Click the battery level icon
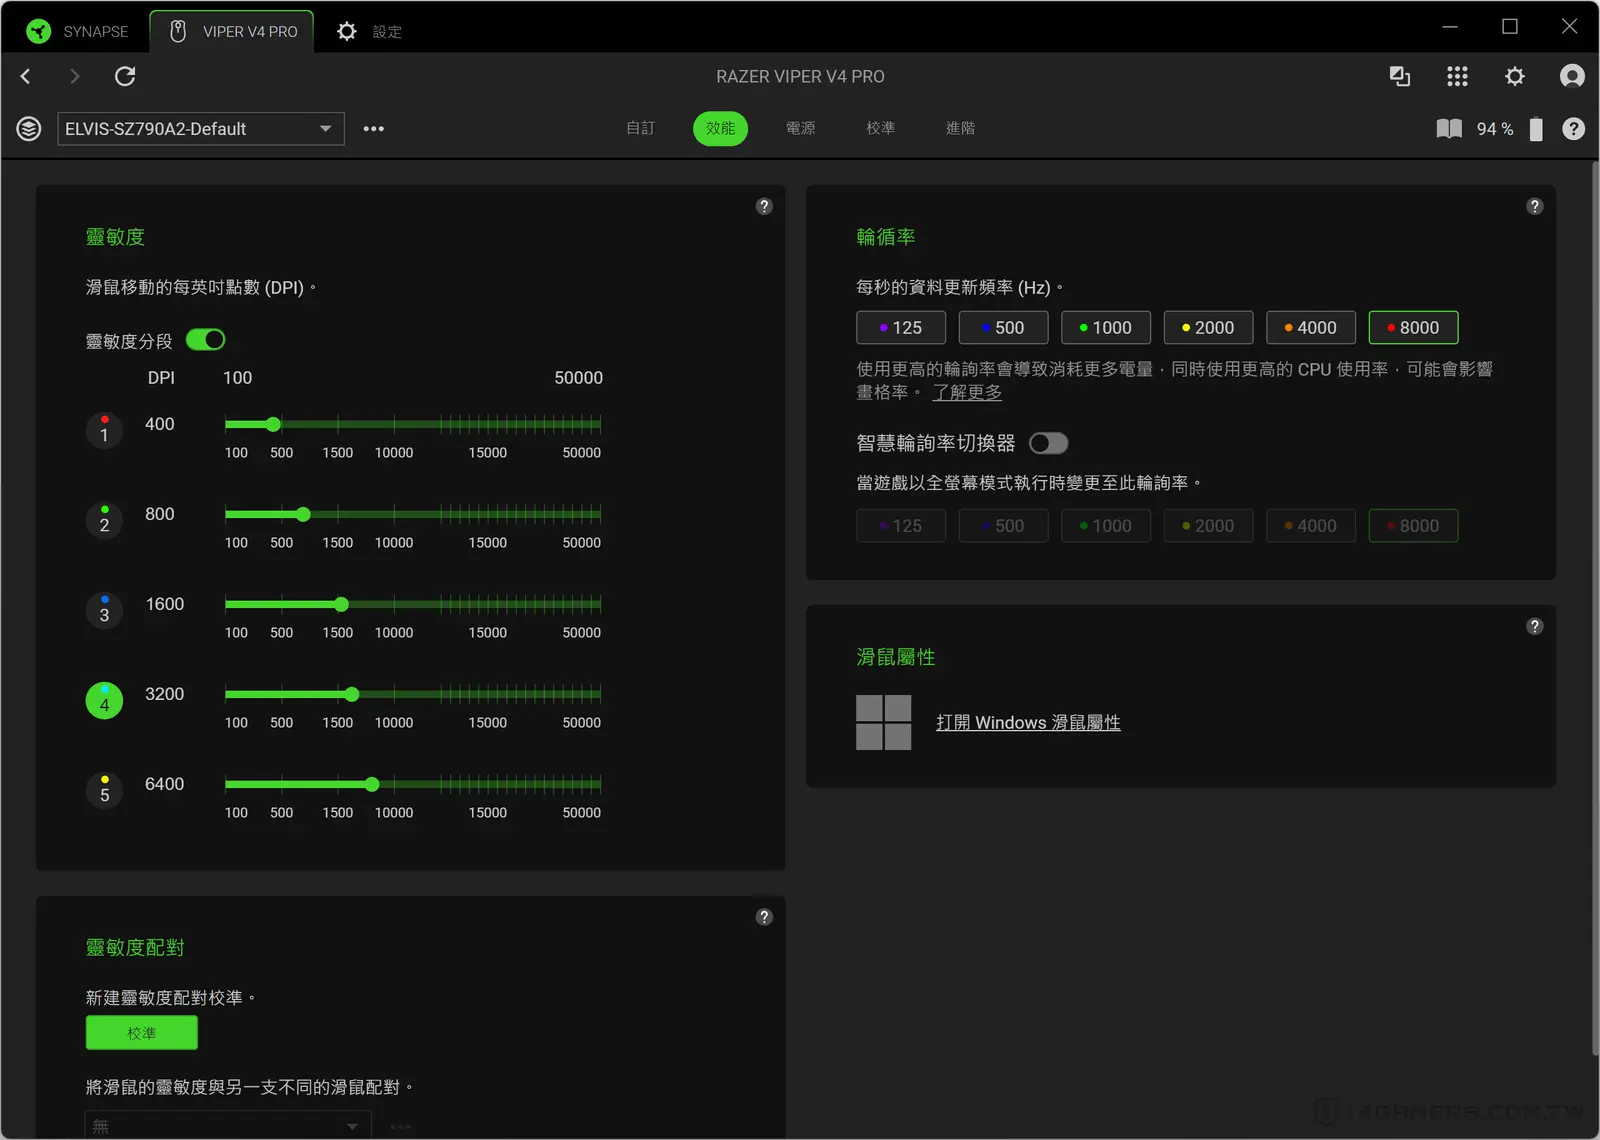The width and height of the screenshot is (1600, 1140). pos(1536,129)
